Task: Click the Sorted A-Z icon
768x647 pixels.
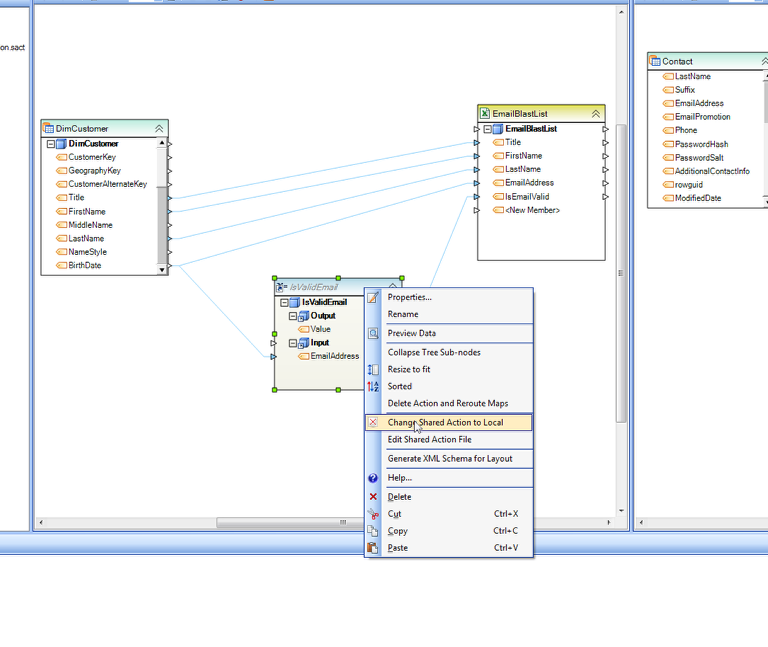Action: pos(373,386)
